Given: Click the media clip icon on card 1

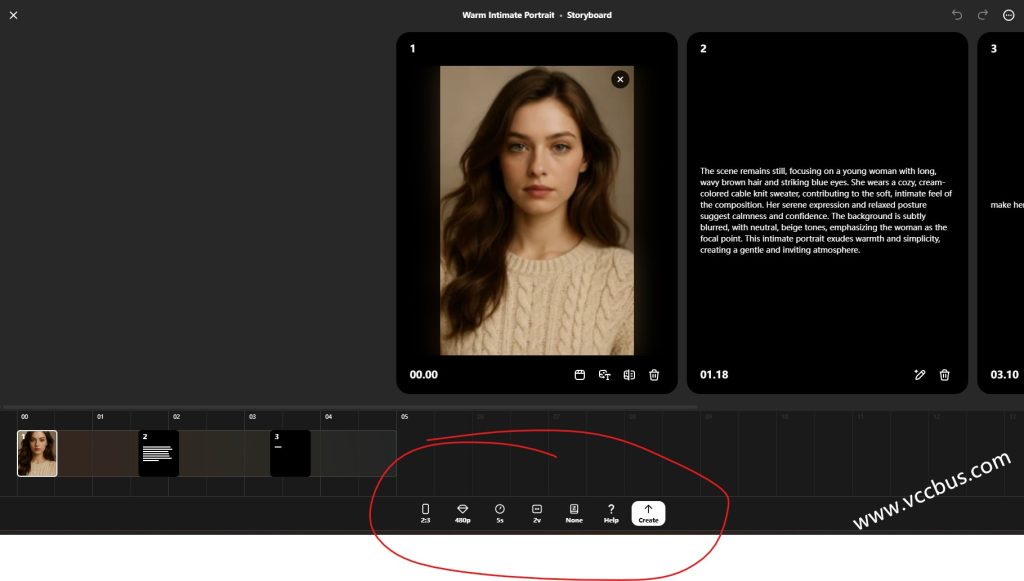Looking at the screenshot, I should pos(579,375).
